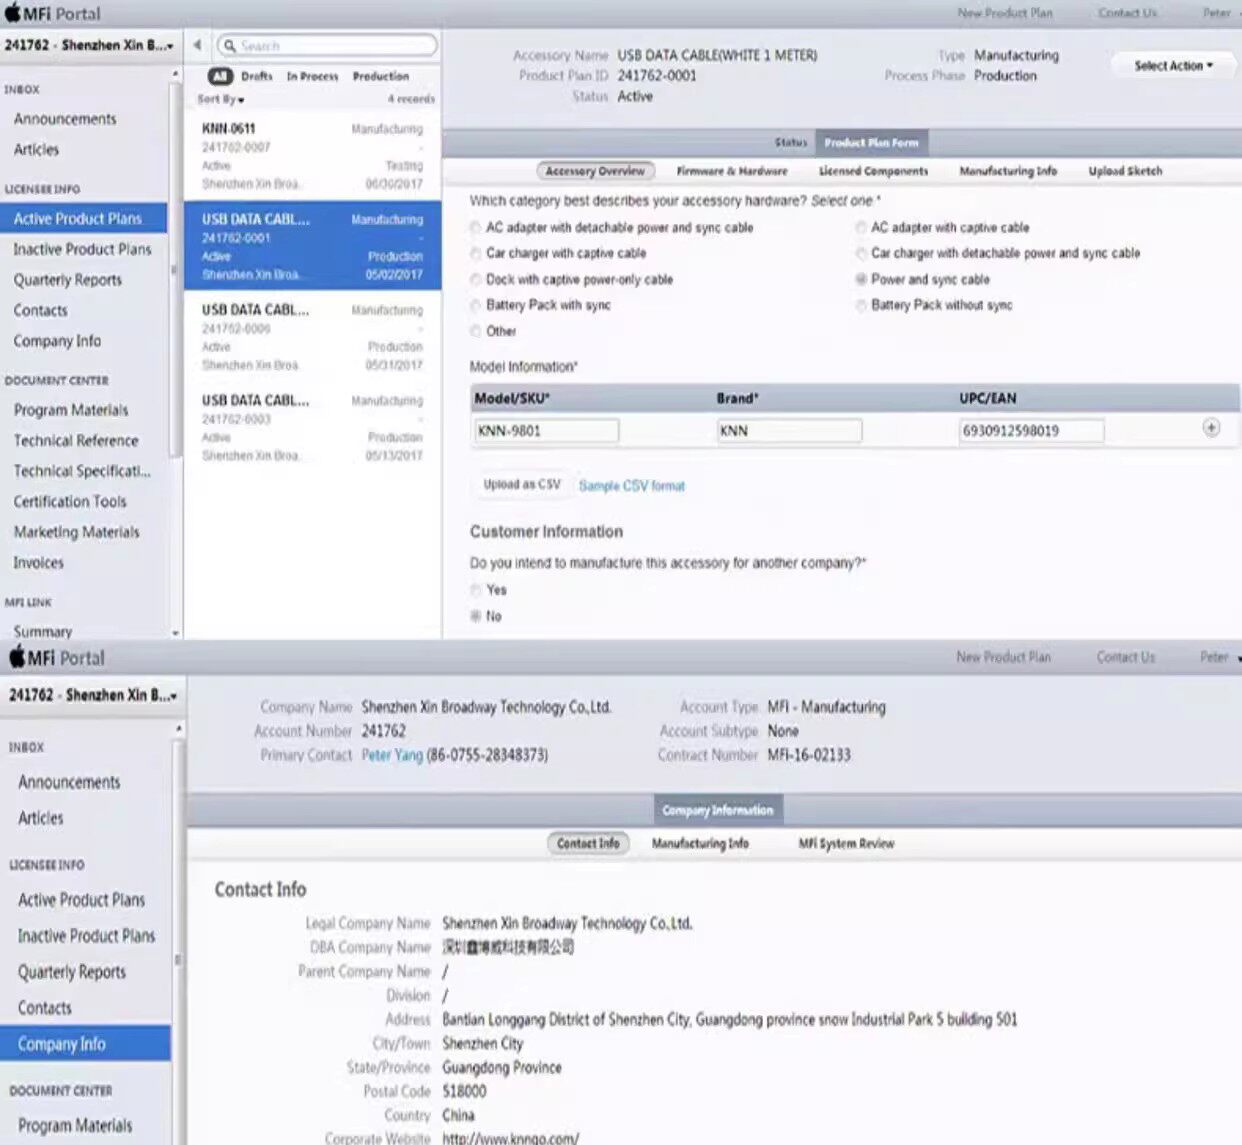This screenshot has width=1242, height=1145.
Task: Add a model row with the plus icon
Action: tap(1211, 428)
